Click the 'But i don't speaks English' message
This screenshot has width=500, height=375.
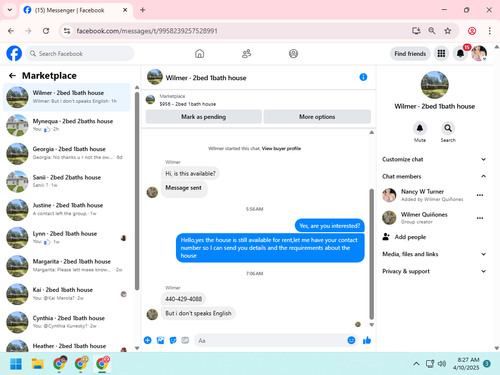coord(198,313)
